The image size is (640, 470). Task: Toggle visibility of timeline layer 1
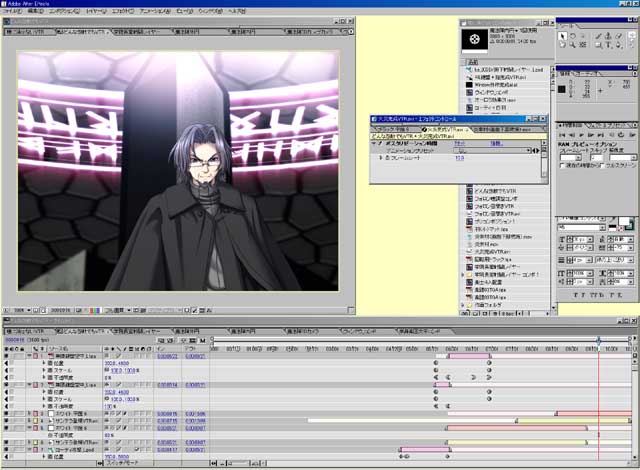(x=6, y=356)
